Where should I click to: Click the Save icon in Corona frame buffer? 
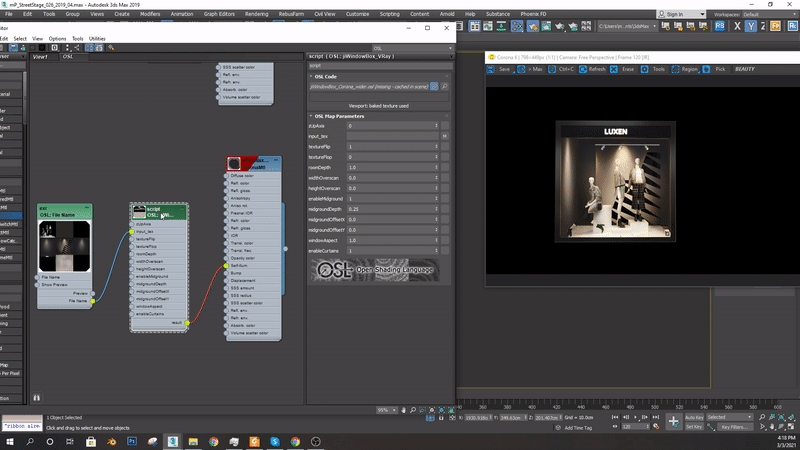coord(492,70)
